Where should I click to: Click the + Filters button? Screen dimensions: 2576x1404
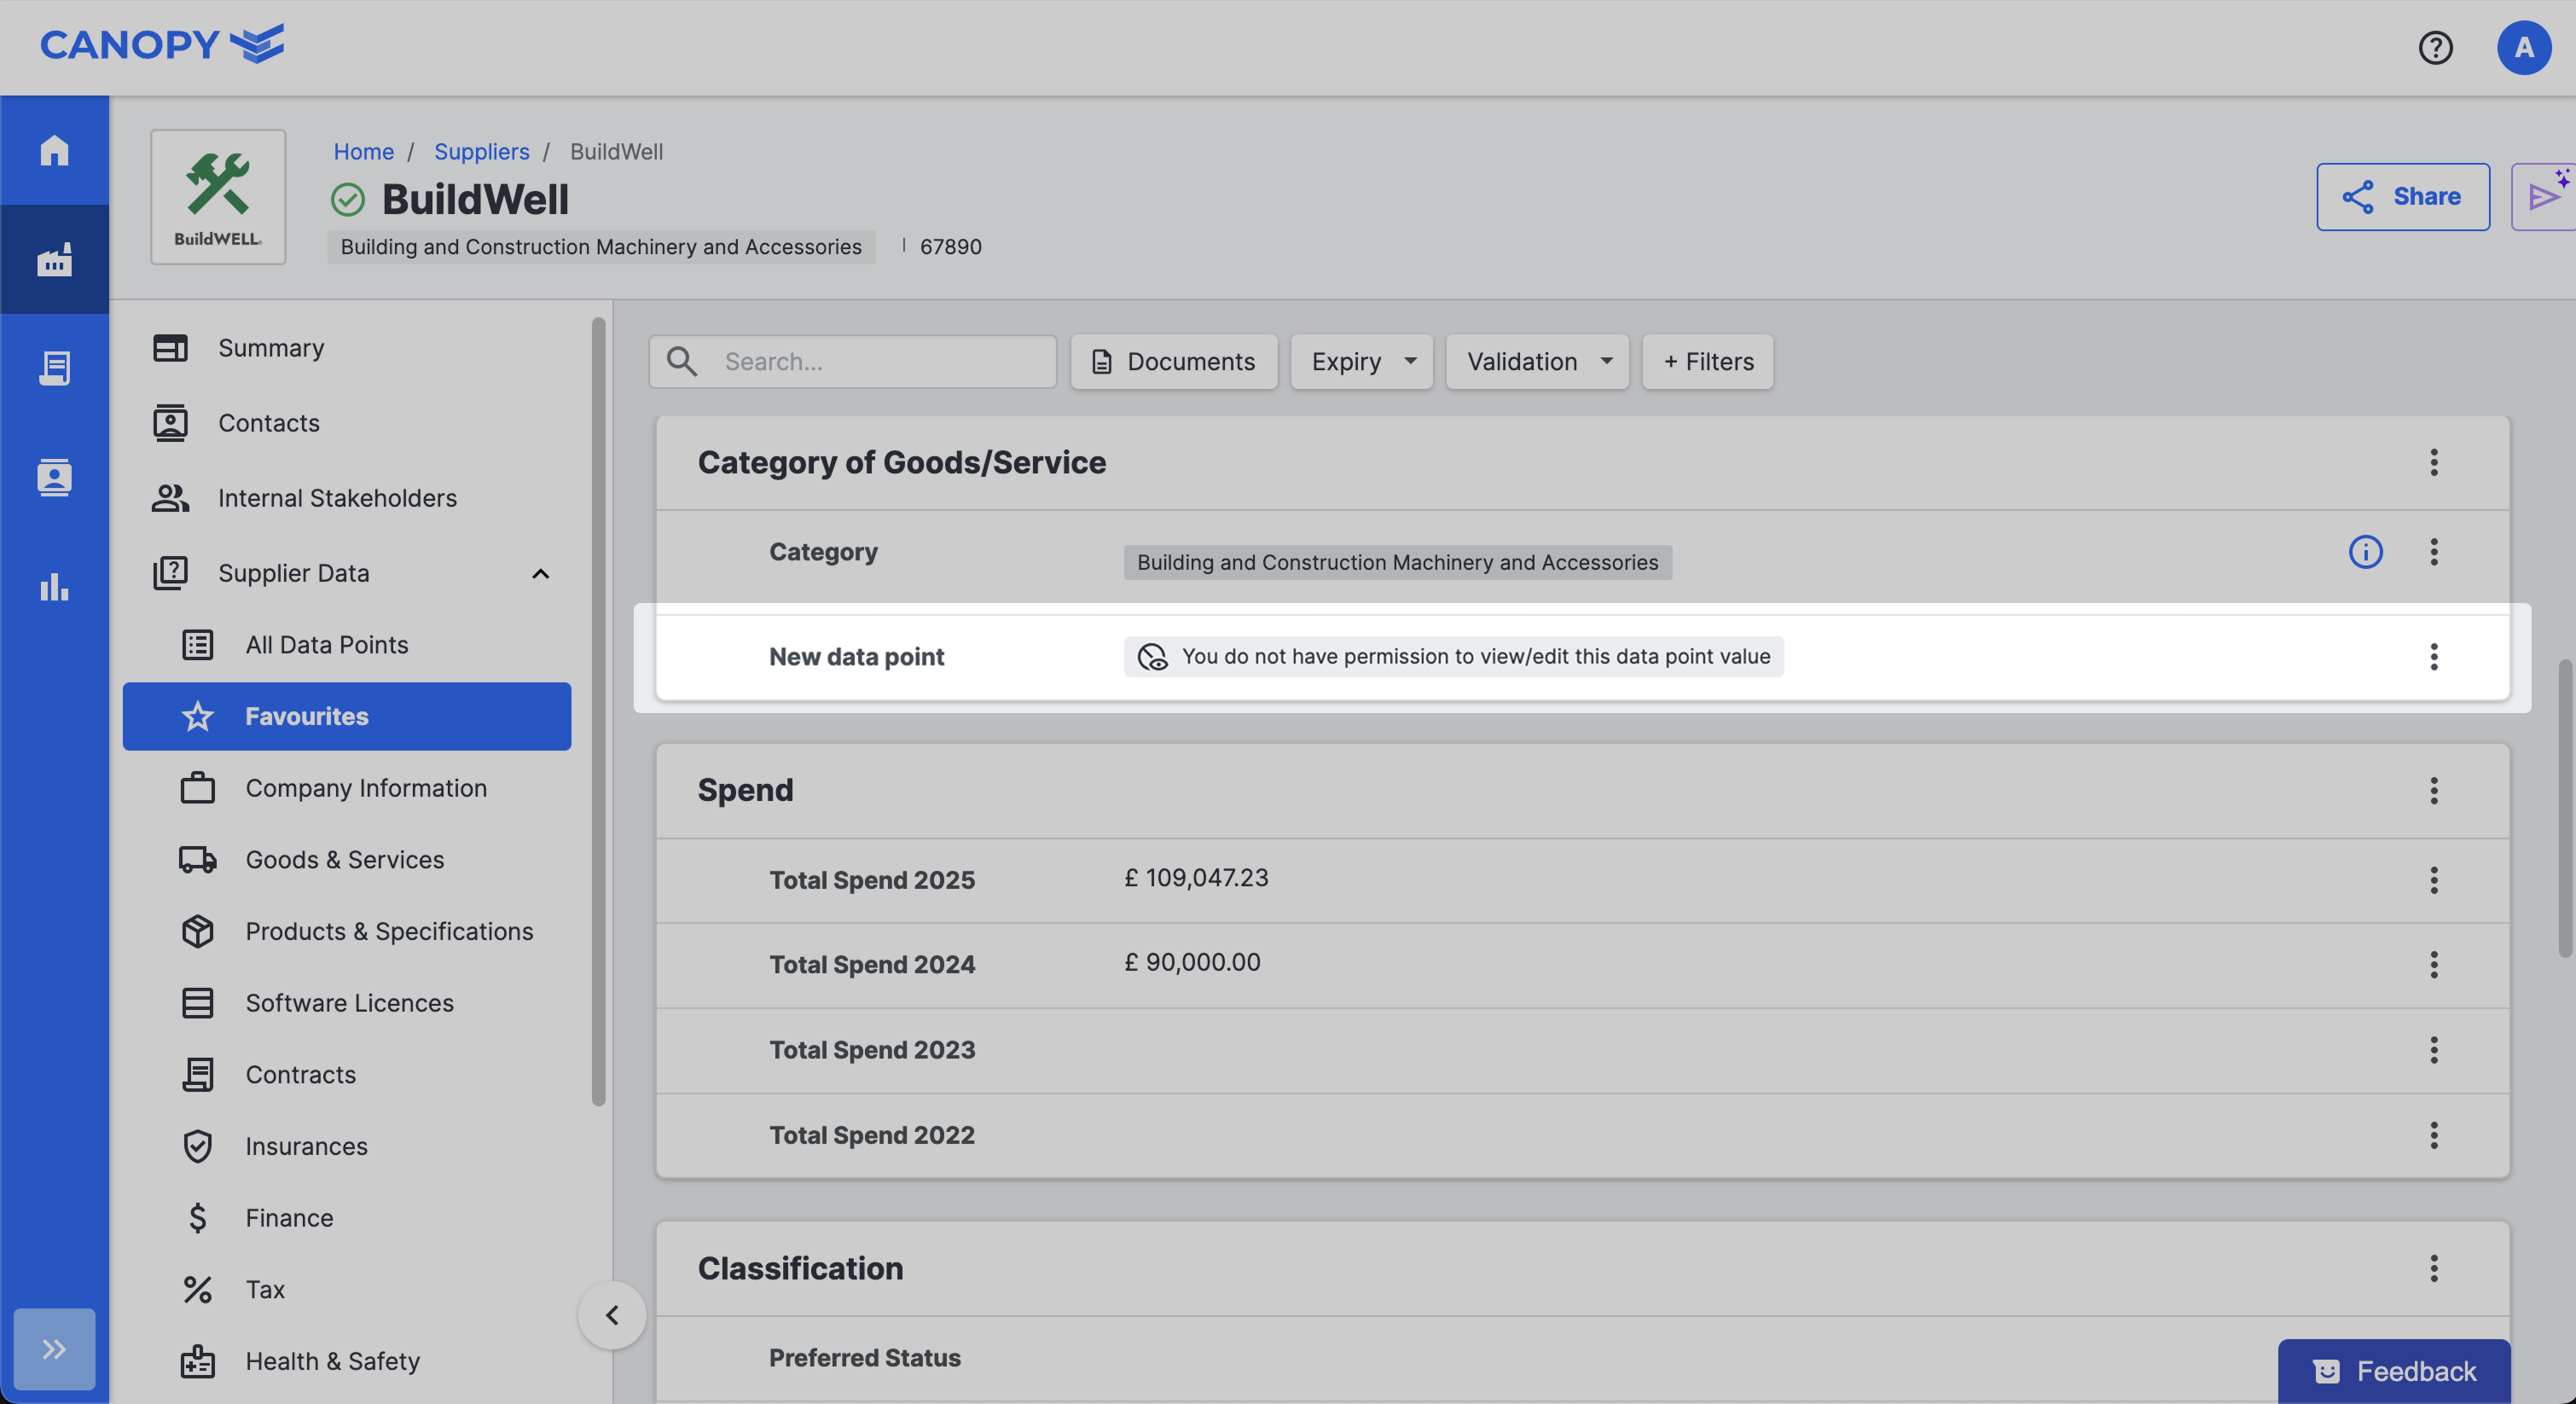click(x=1708, y=361)
